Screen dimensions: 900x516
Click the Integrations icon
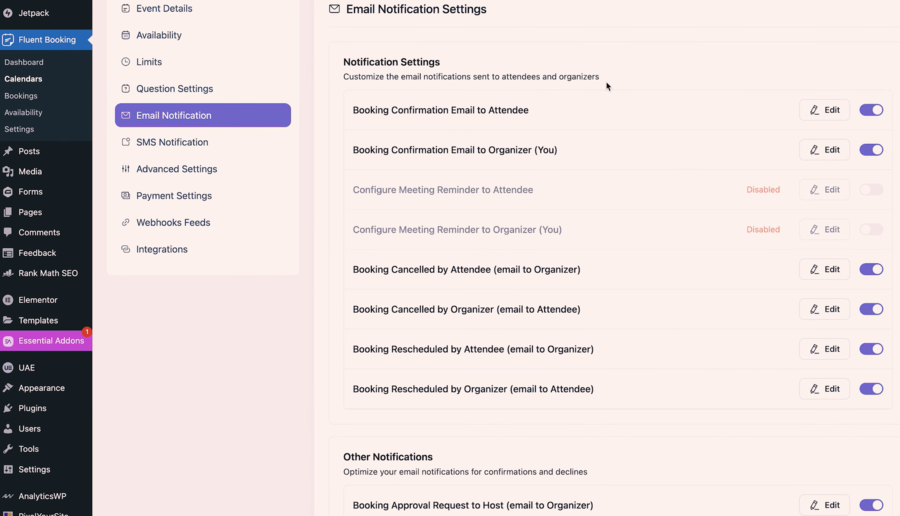click(x=126, y=249)
